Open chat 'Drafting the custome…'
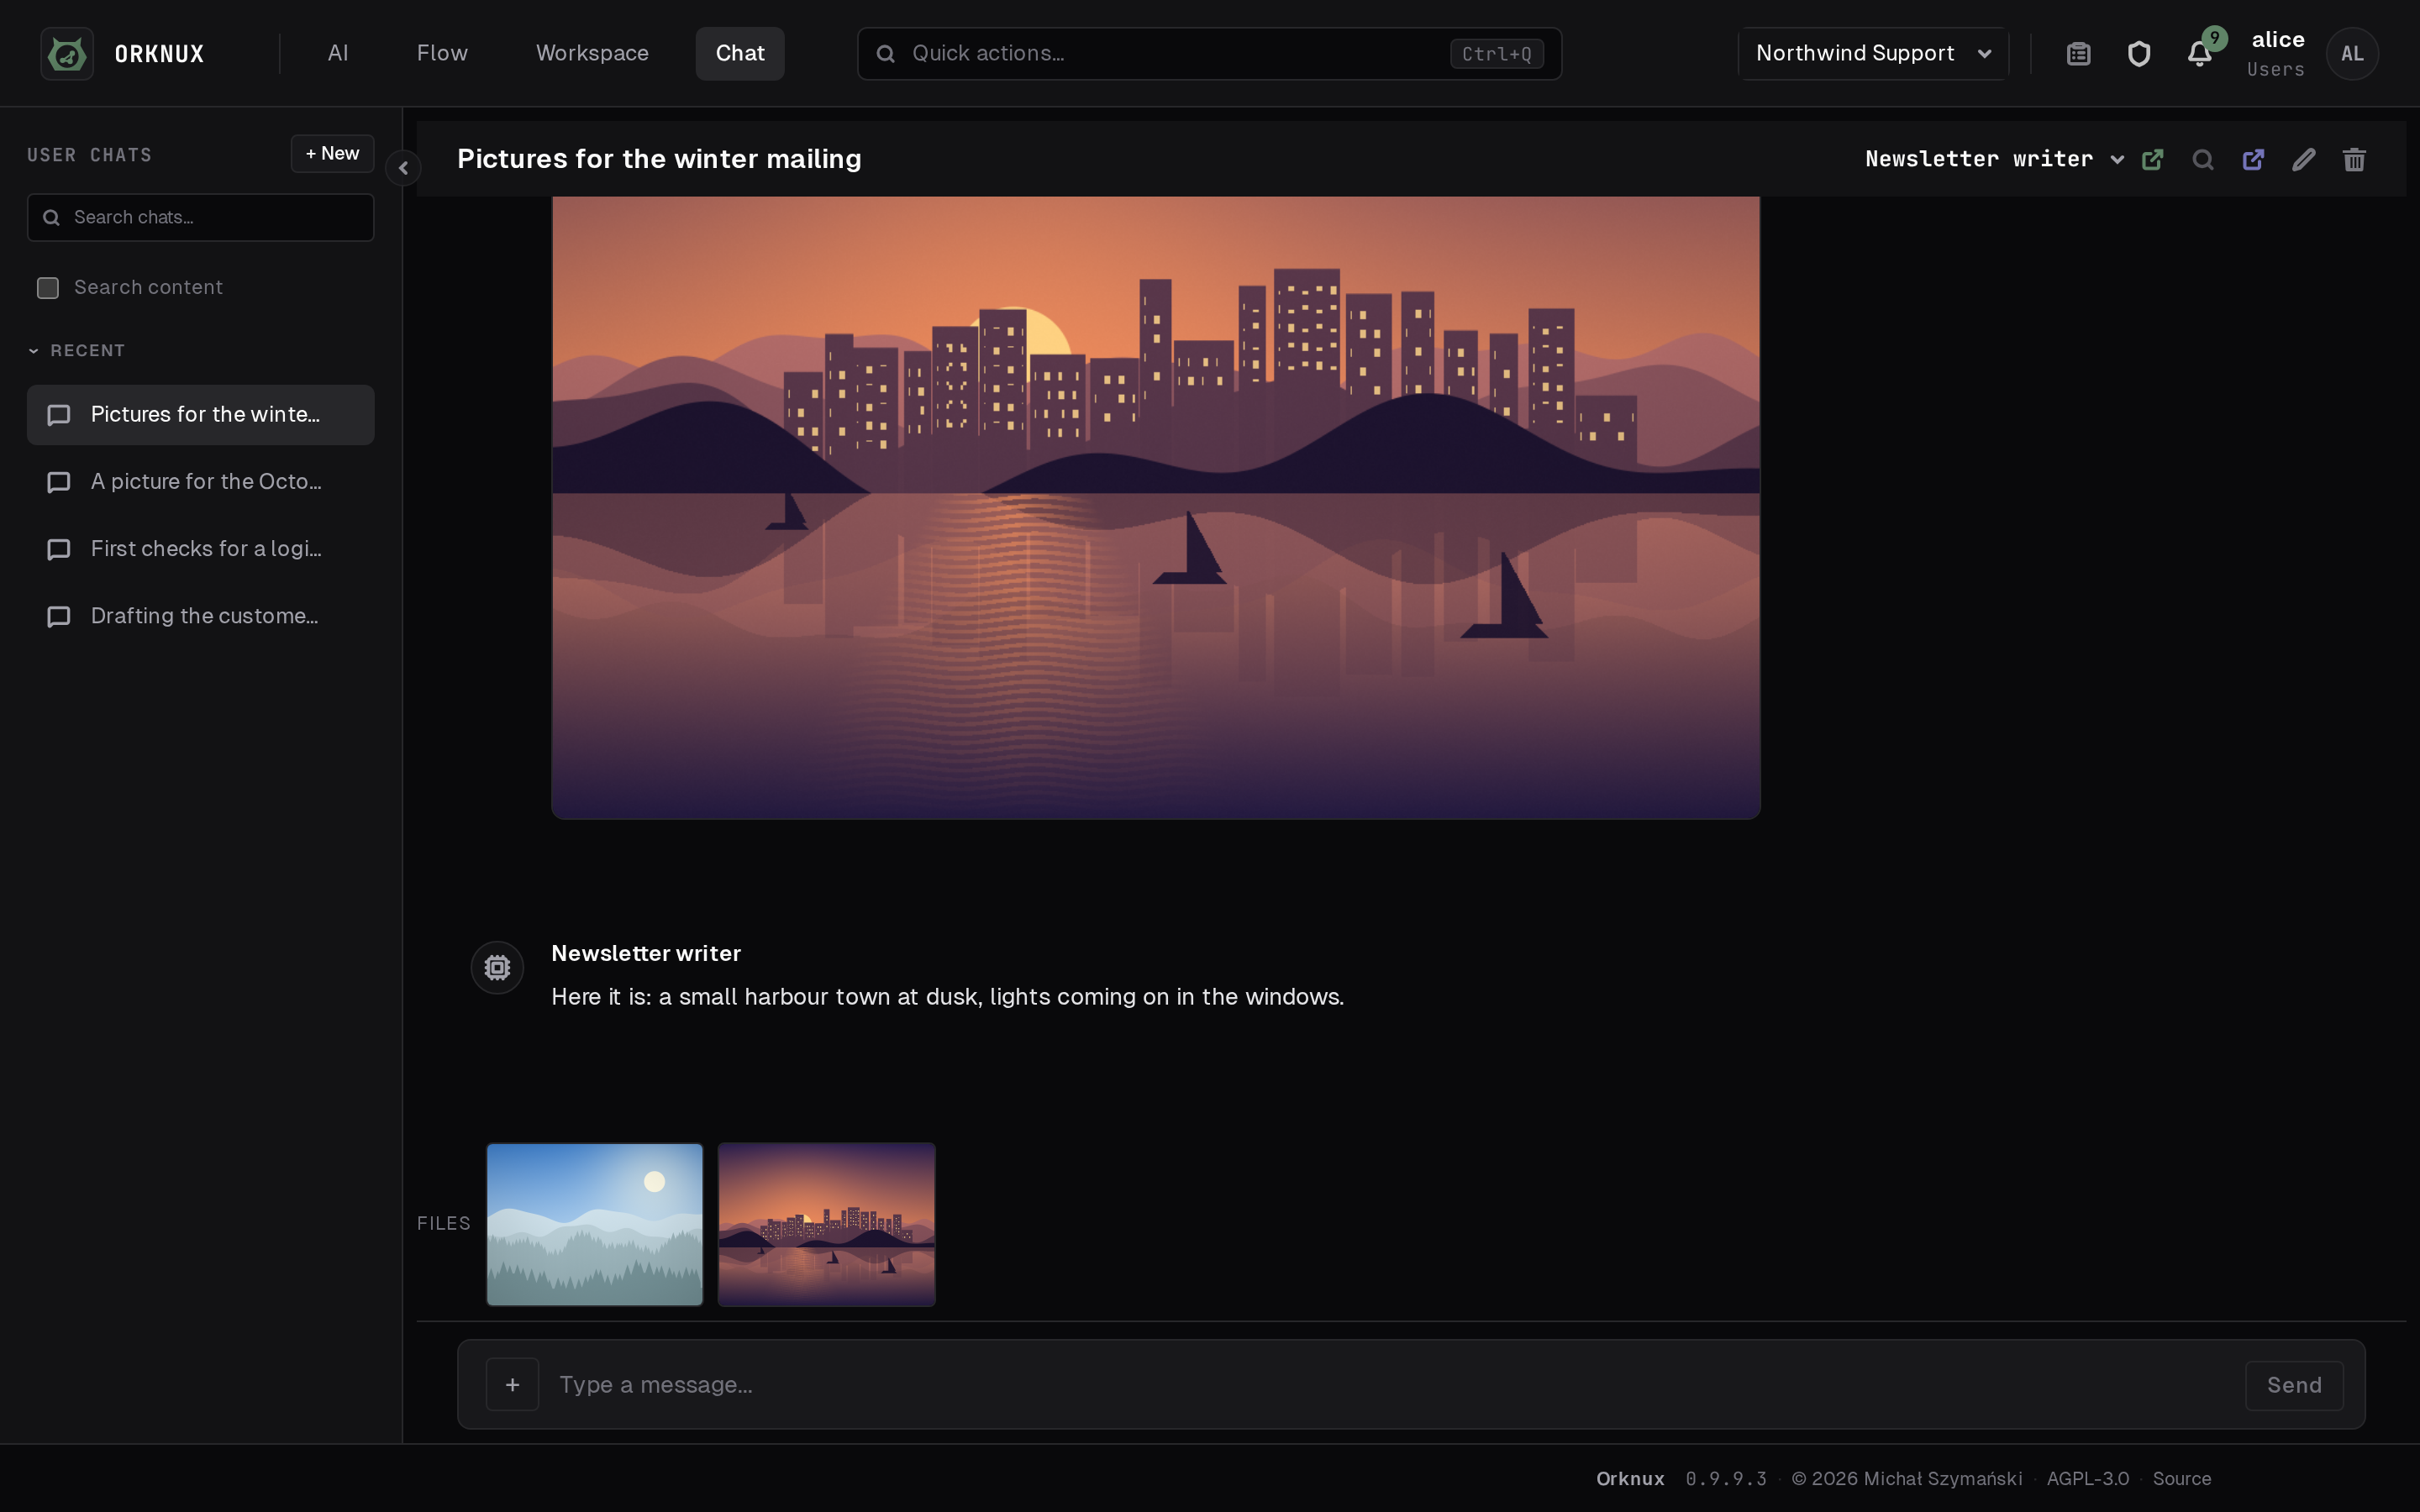2420x1512 pixels. pos(201,616)
